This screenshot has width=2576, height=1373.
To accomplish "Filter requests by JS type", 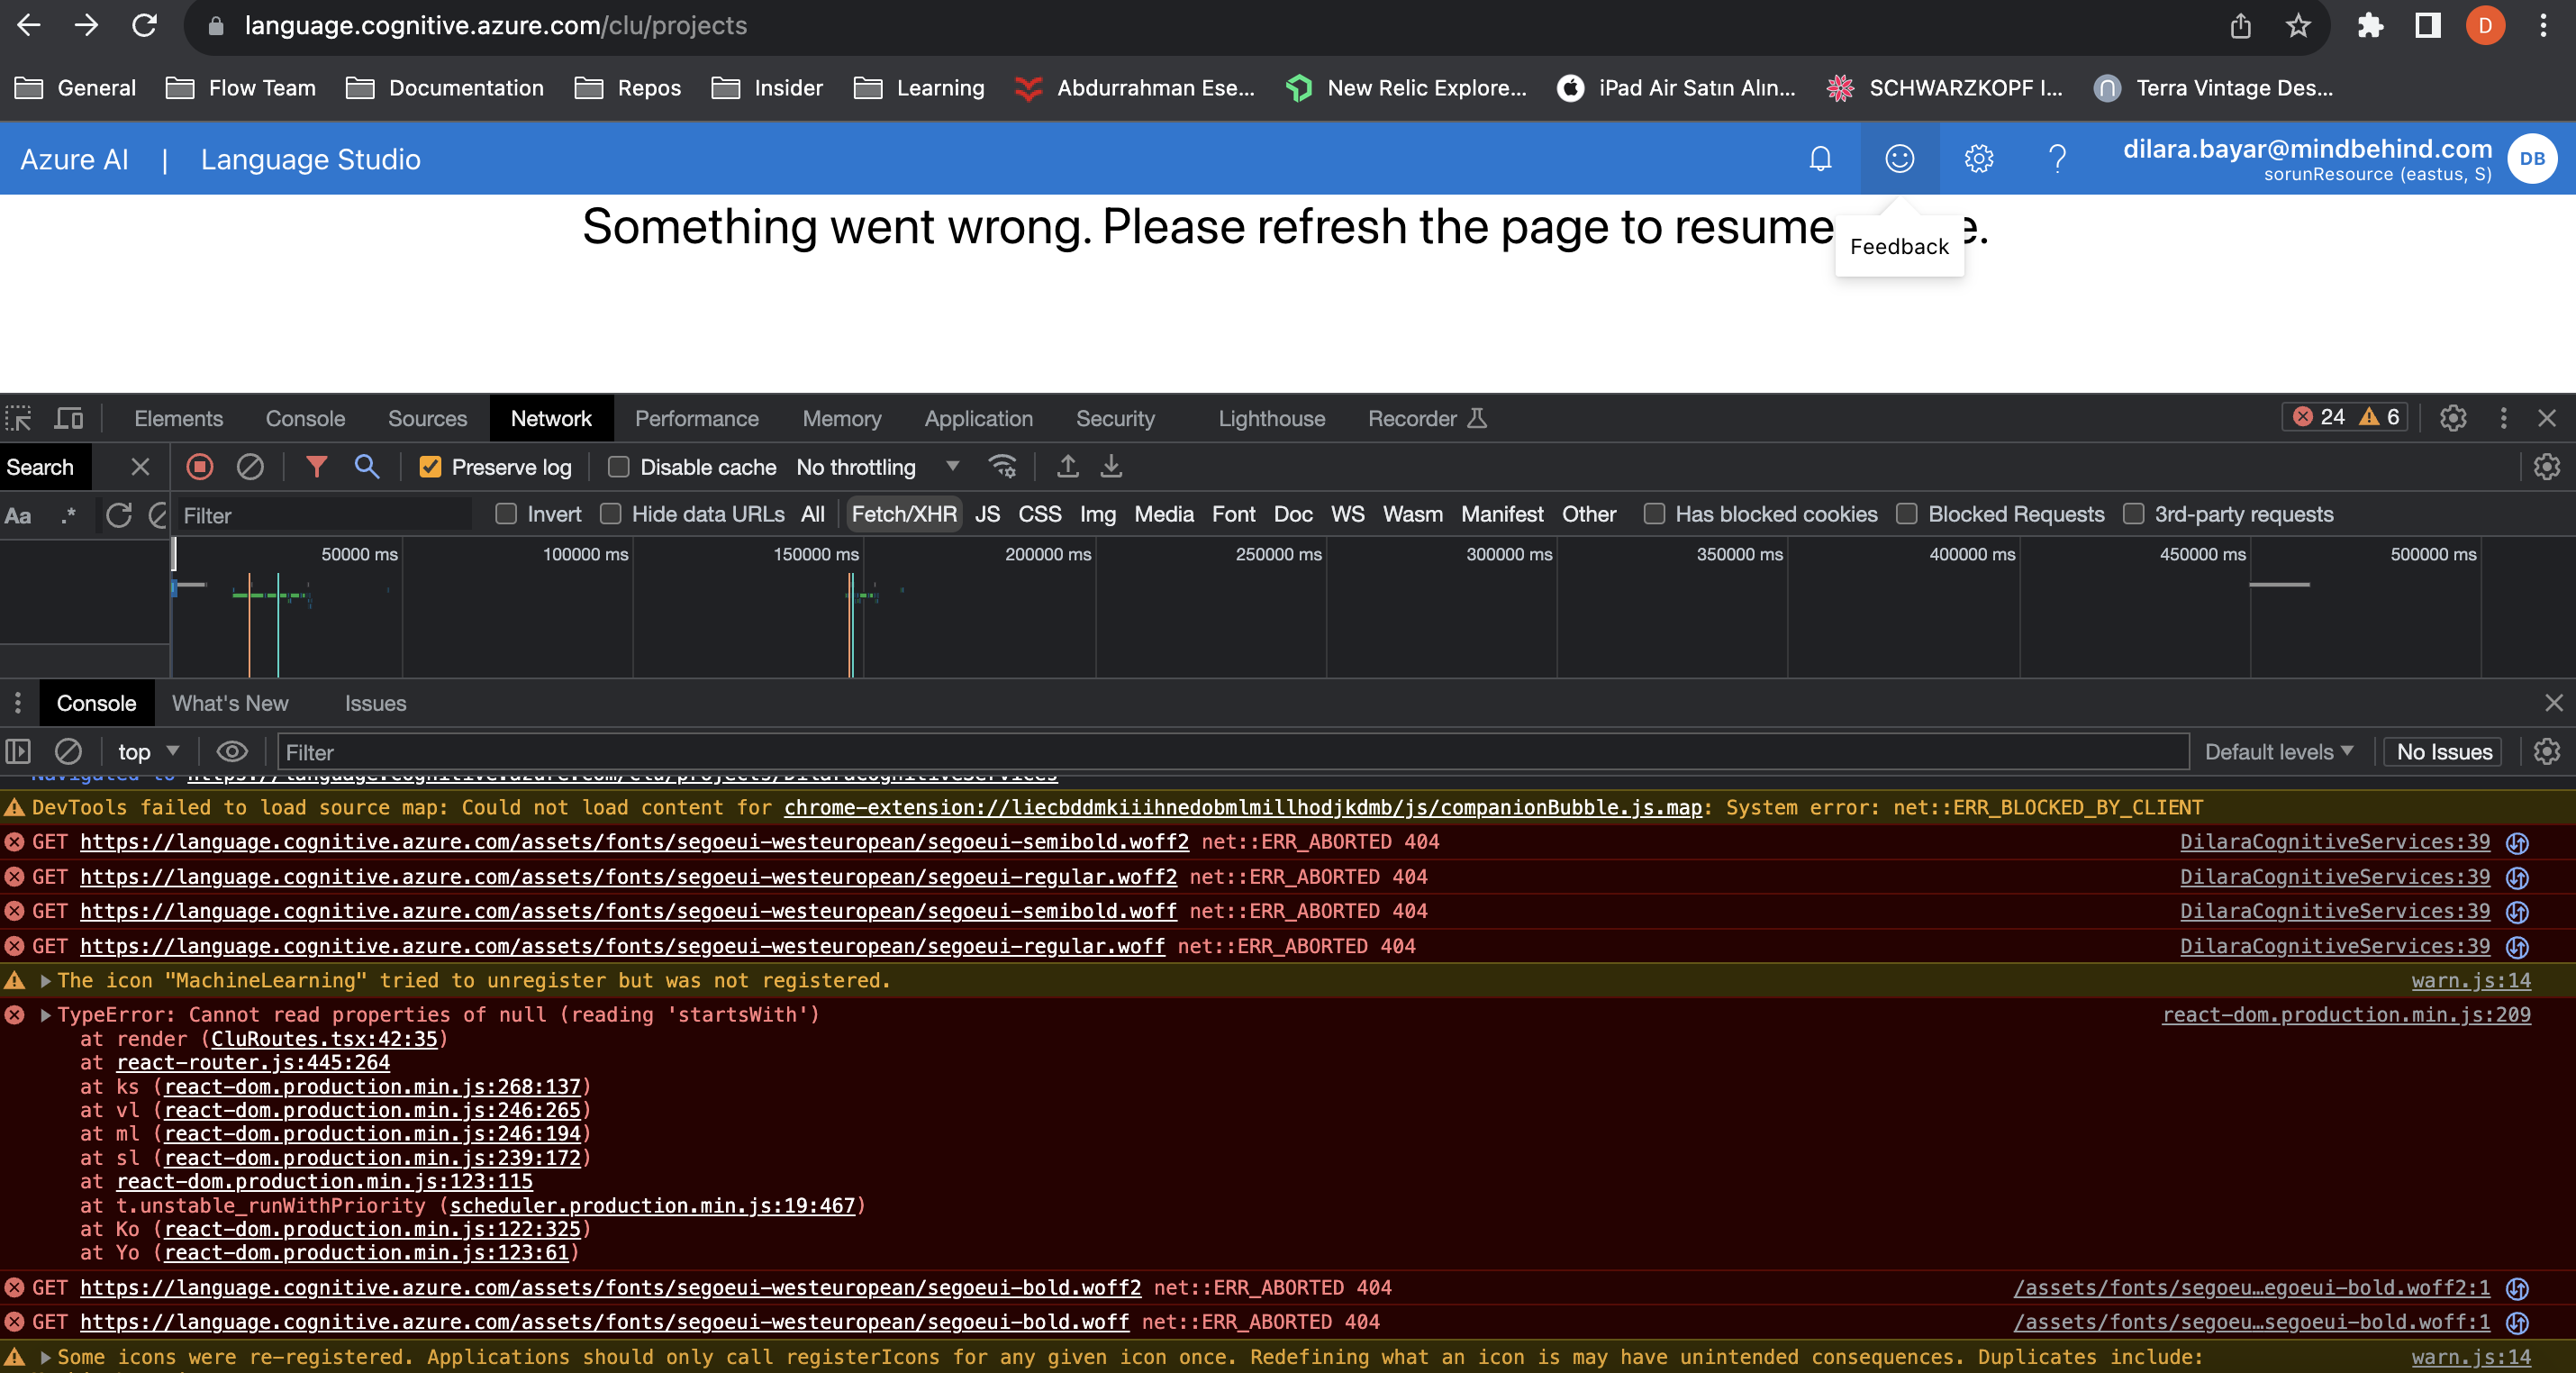I will coord(987,514).
